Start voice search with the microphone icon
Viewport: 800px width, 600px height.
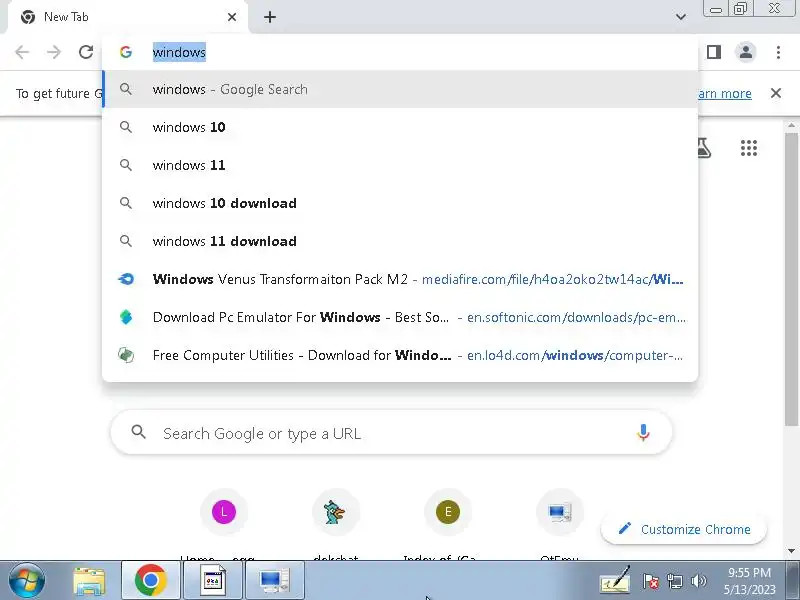[643, 433]
